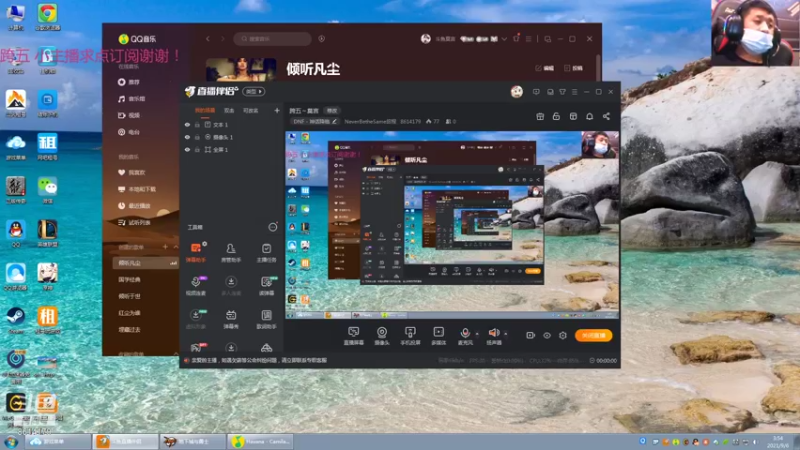
Task: Edit the DNF stream category tag
Action: tap(315, 121)
